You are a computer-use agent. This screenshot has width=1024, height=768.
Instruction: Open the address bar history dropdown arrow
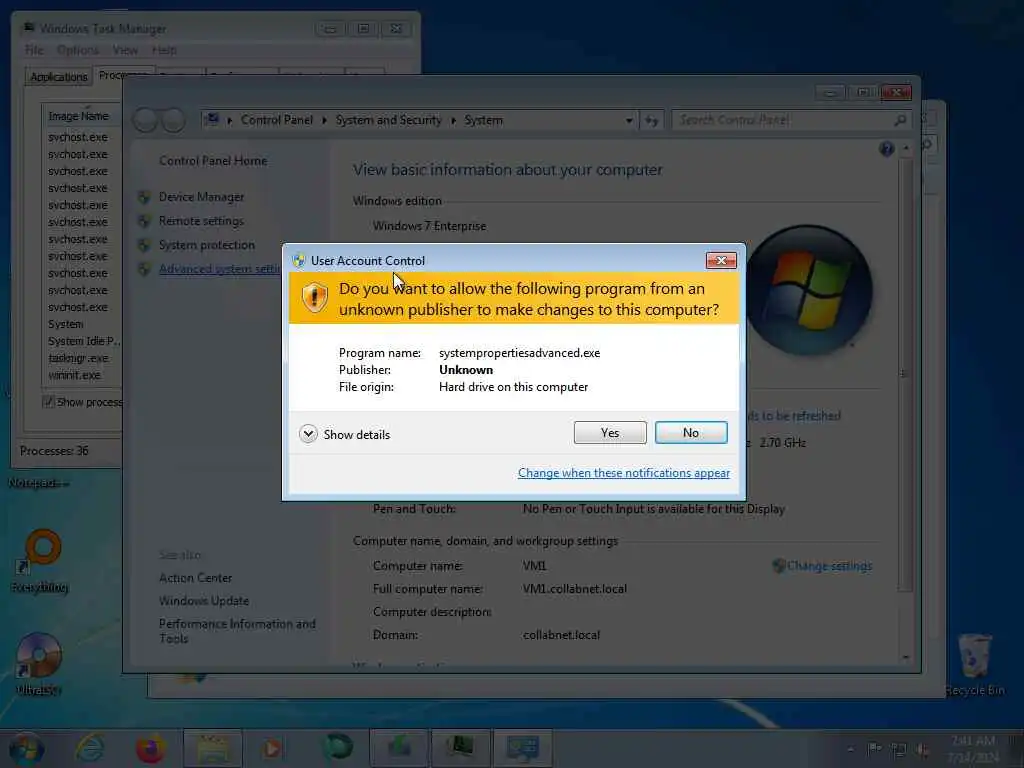[629, 121]
